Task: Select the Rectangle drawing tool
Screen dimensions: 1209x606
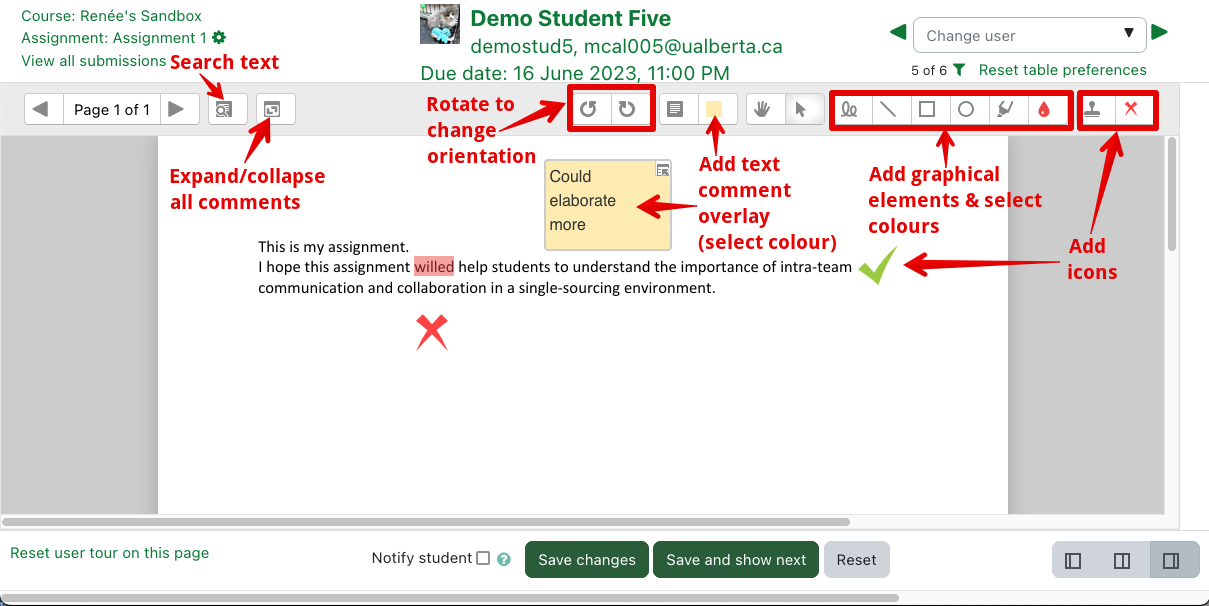Action: point(927,109)
